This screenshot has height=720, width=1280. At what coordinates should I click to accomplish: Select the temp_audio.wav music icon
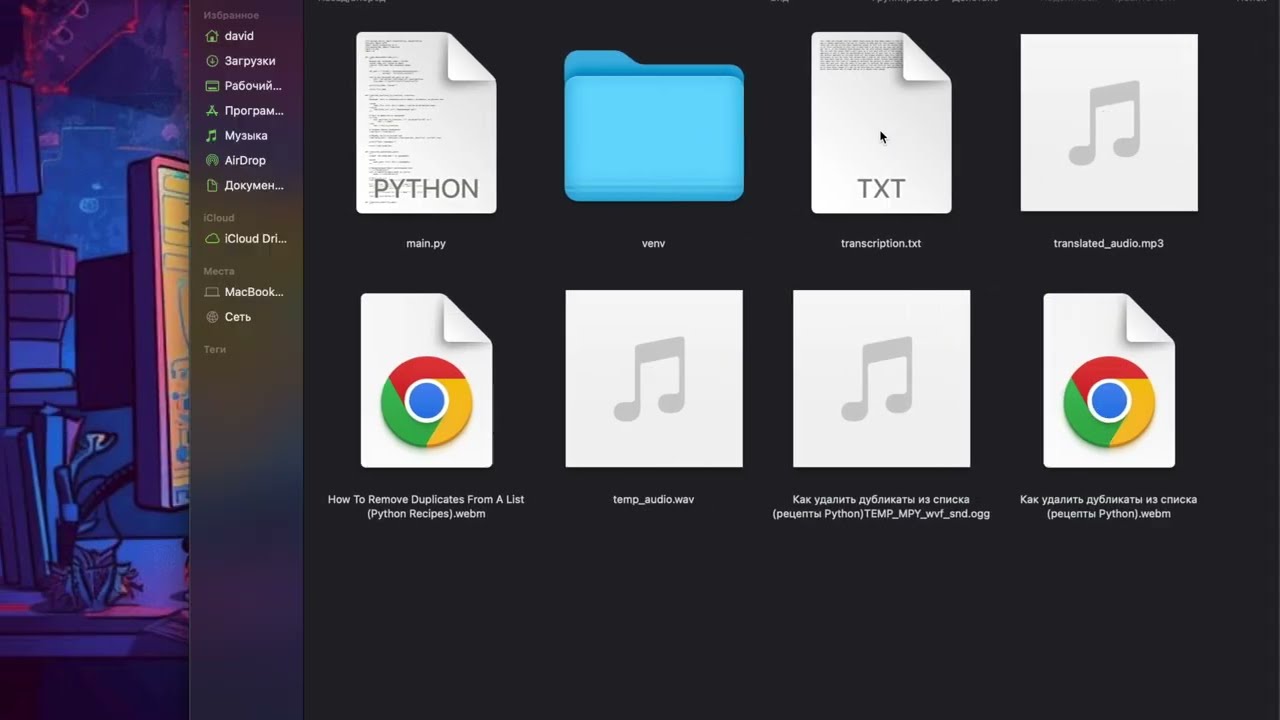pyautogui.click(x=654, y=379)
